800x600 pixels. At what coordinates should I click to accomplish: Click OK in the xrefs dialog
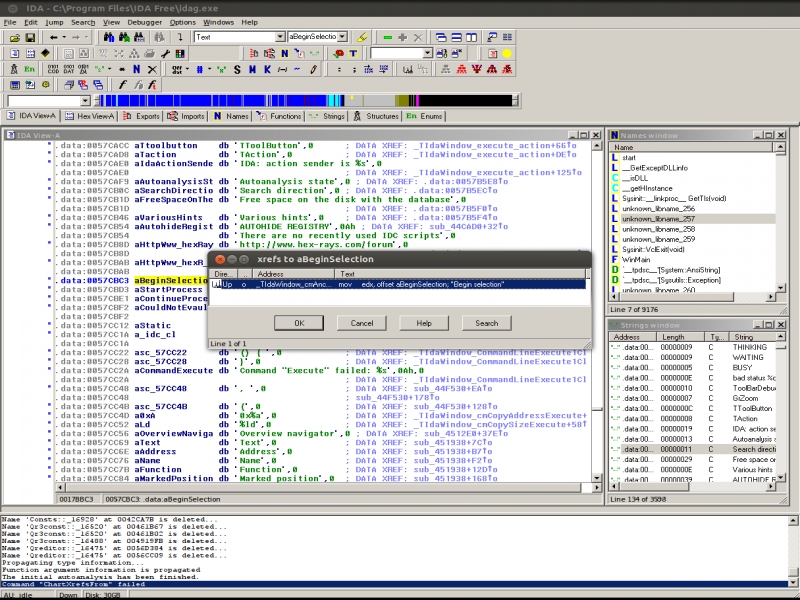coord(300,323)
